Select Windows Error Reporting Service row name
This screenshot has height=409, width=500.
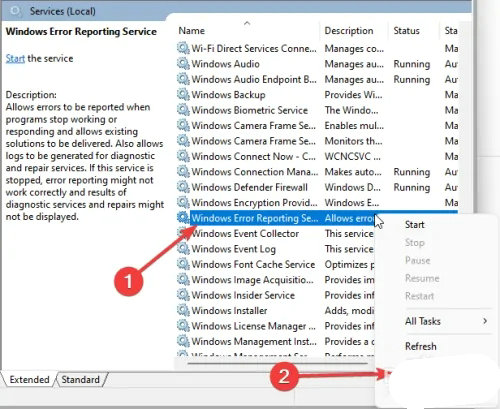(x=255, y=218)
